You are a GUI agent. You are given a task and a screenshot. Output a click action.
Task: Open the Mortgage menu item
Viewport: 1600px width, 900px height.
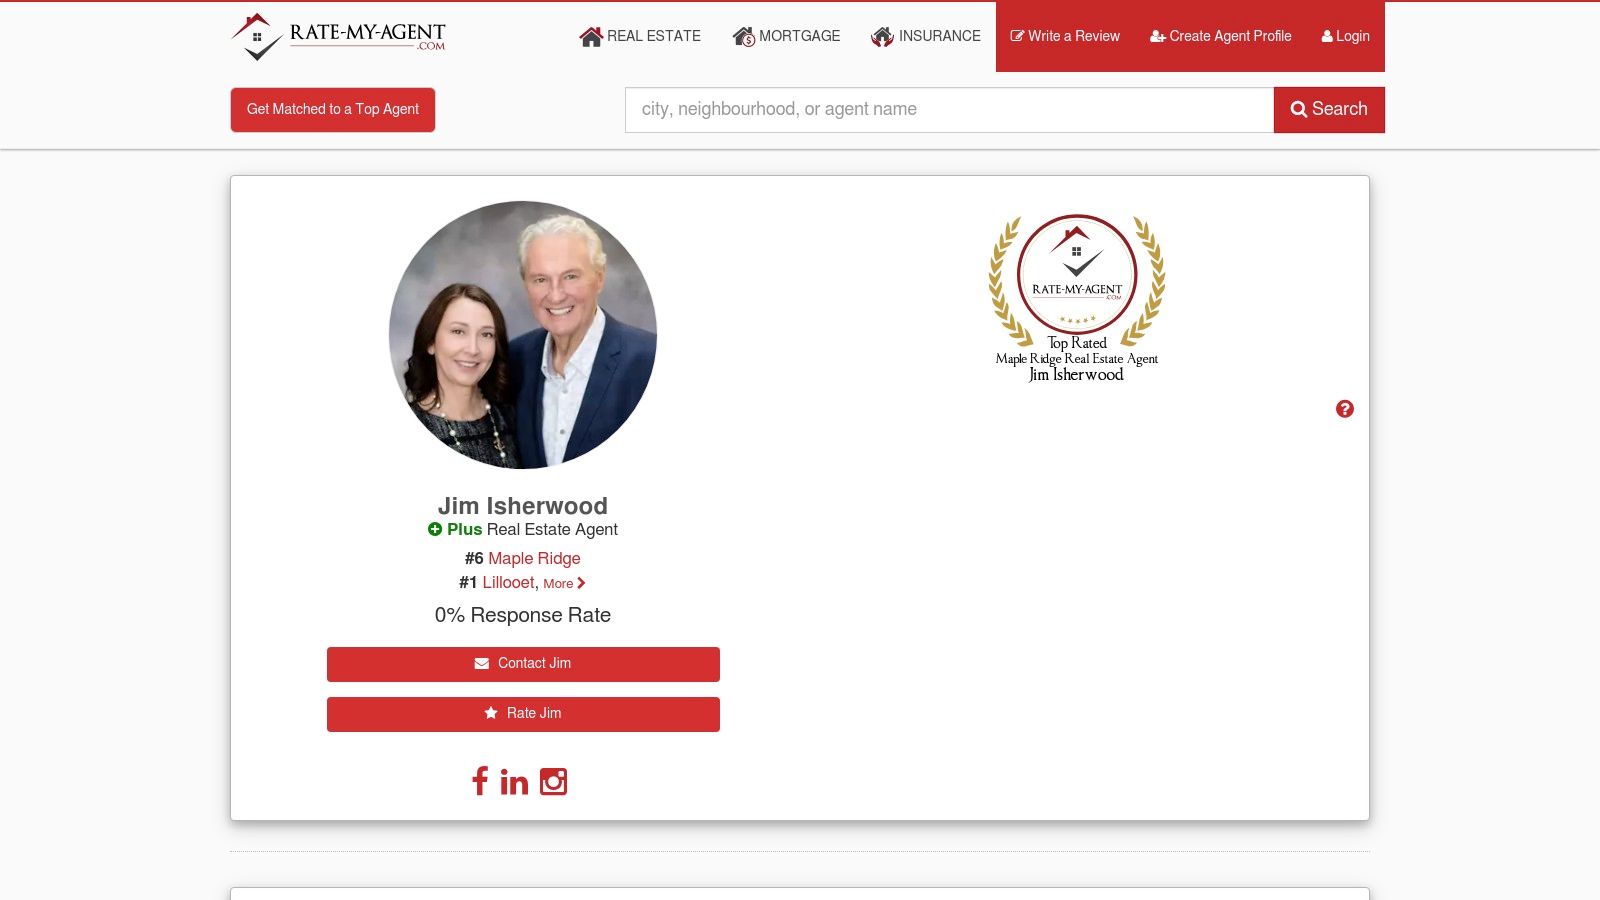[786, 36]
